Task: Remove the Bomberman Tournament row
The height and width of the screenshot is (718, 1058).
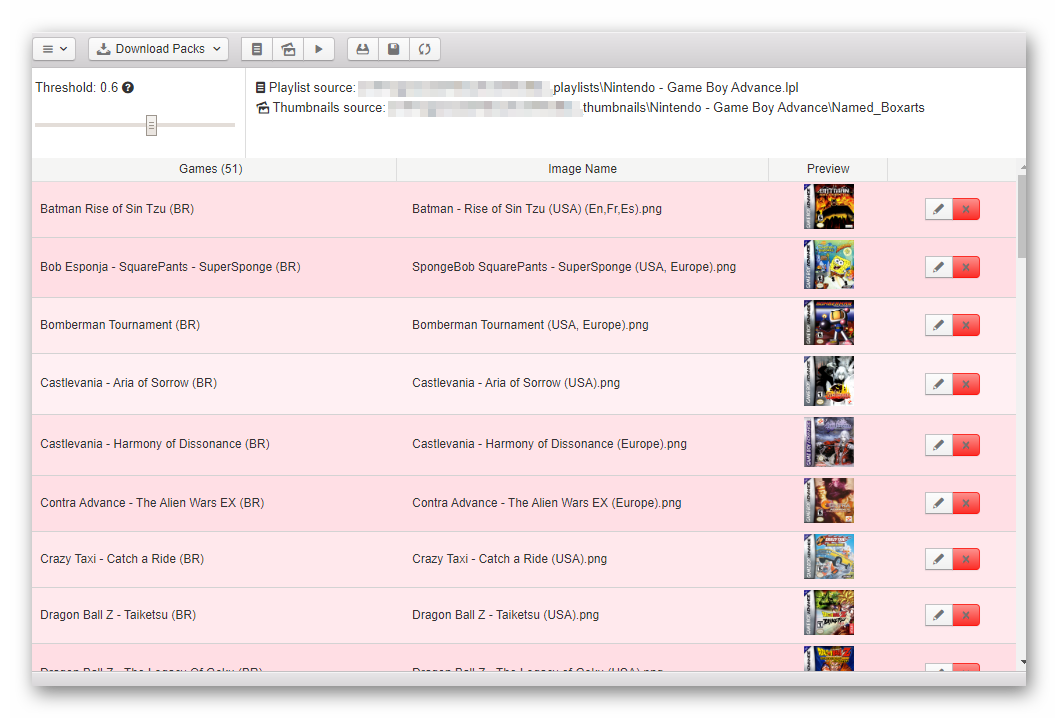Action: (966, 325)
